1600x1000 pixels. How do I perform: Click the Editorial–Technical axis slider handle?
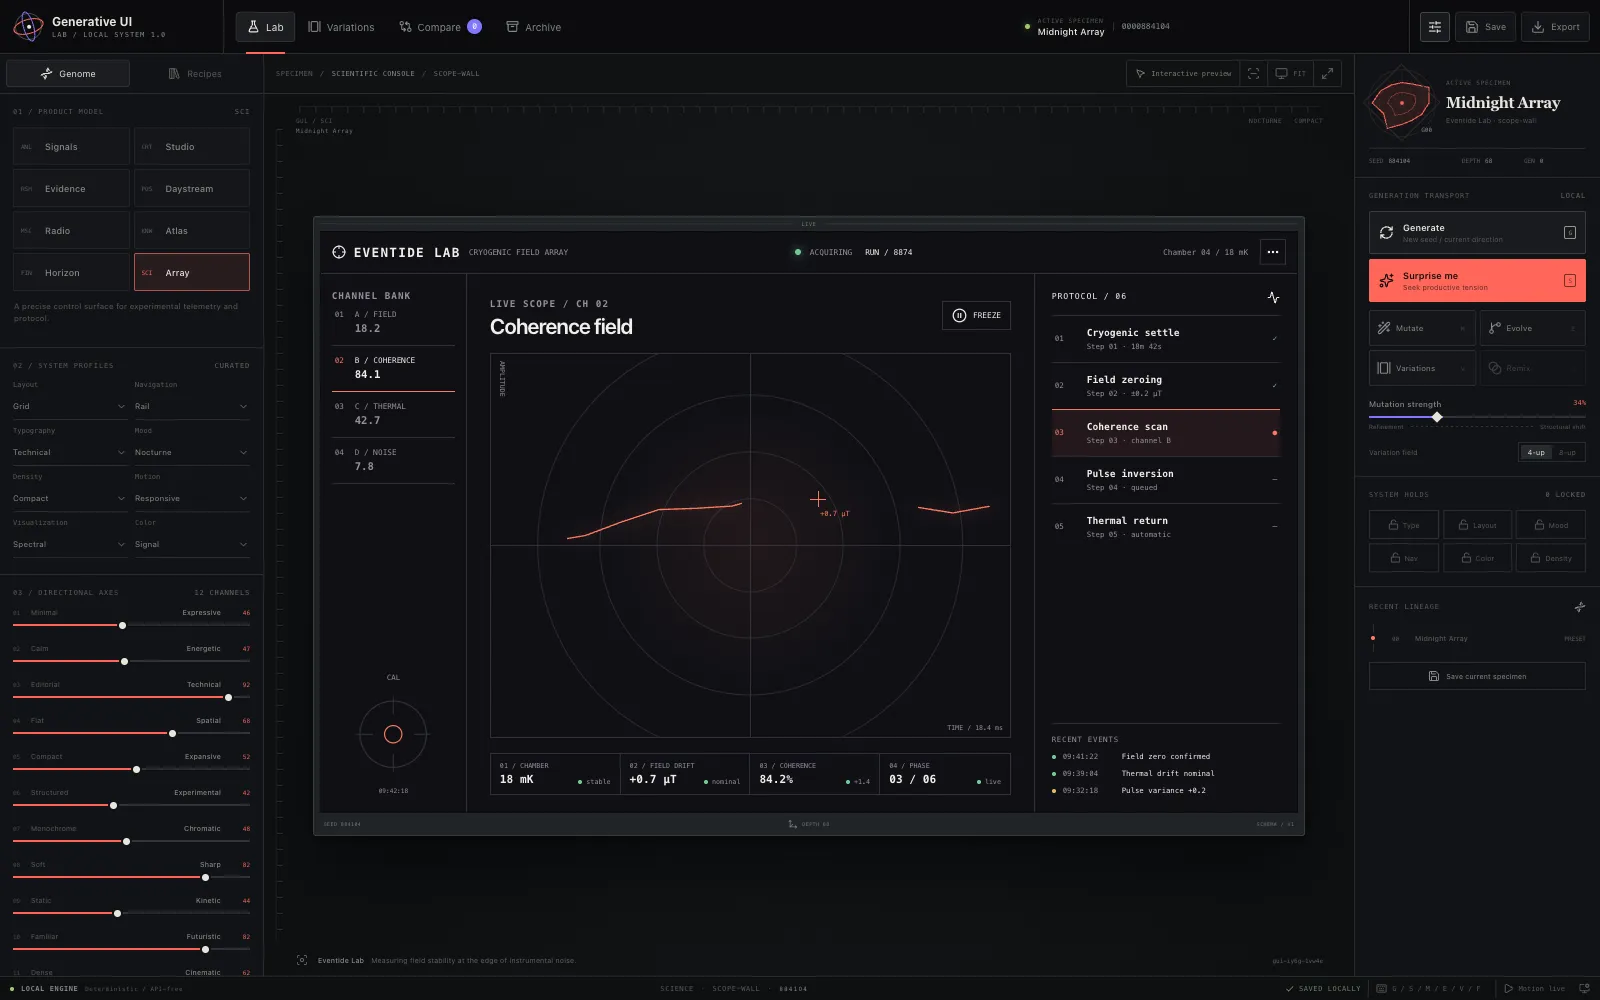[x=228, y=697]
